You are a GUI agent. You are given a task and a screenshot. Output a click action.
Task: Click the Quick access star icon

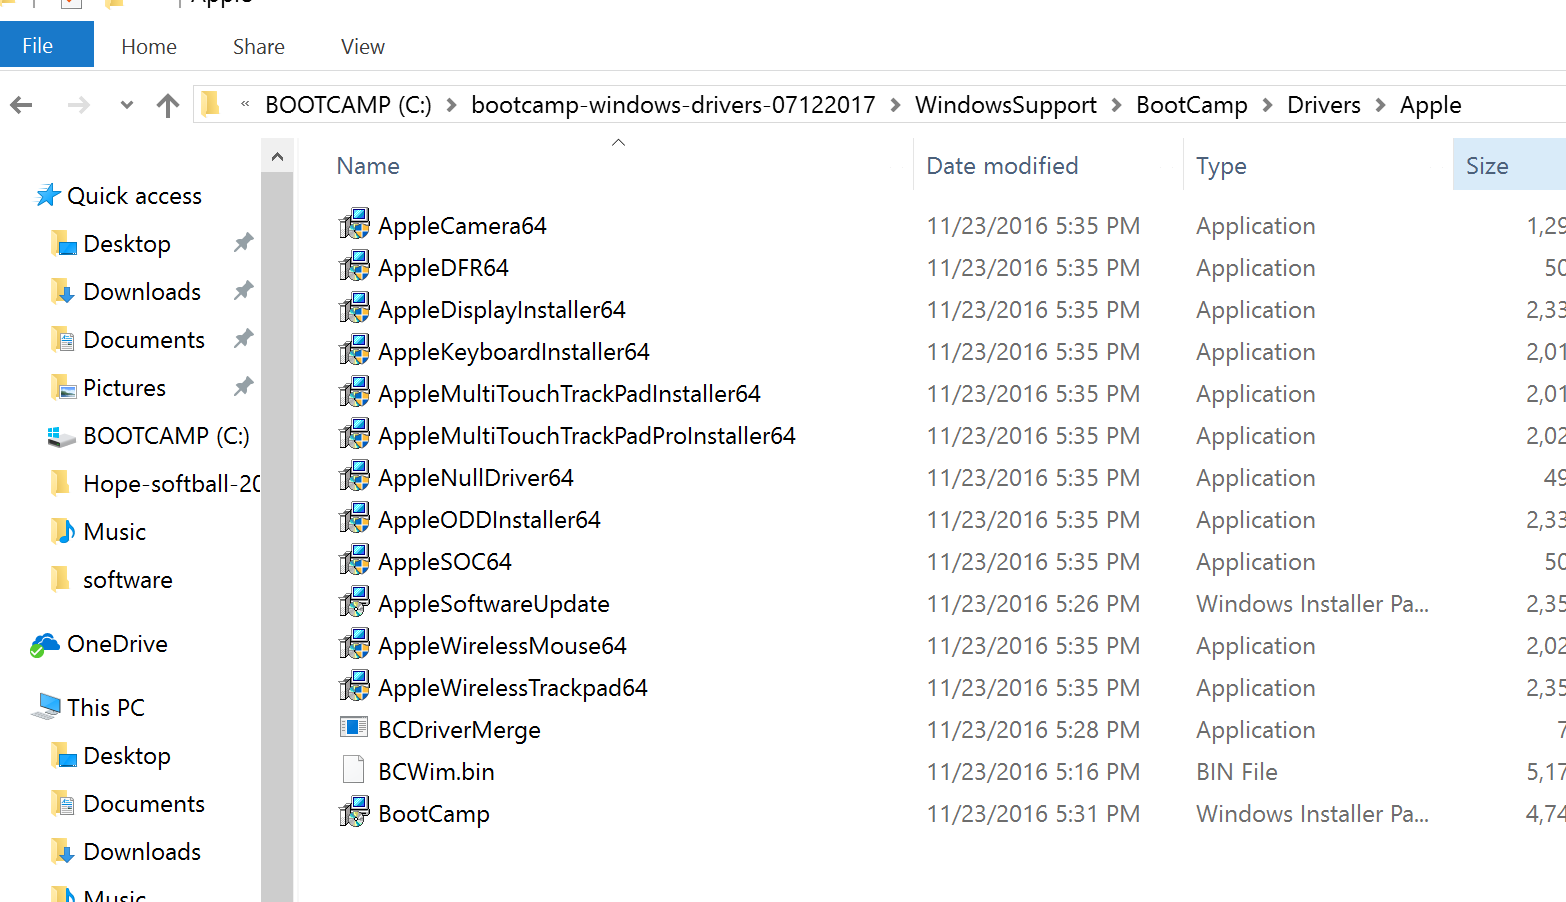48,195
